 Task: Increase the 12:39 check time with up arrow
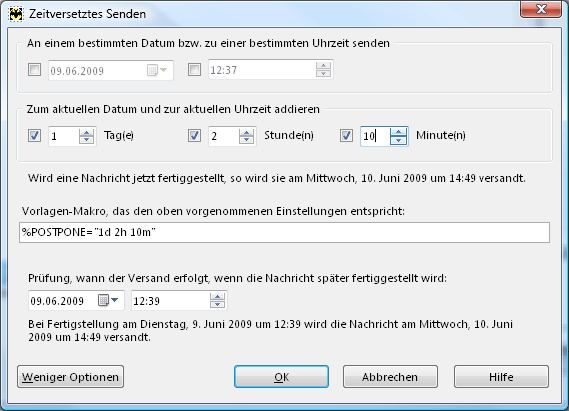(217, 297)
